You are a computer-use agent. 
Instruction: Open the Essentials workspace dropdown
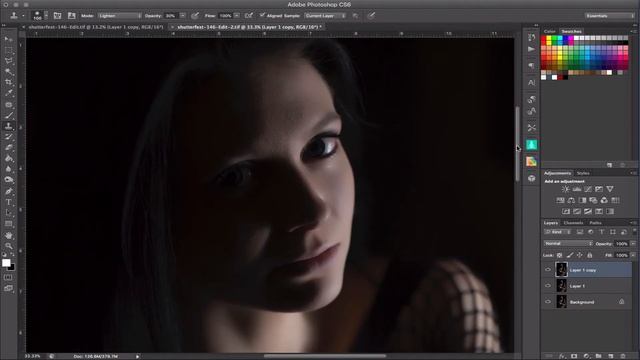click(x=609, y=16)
